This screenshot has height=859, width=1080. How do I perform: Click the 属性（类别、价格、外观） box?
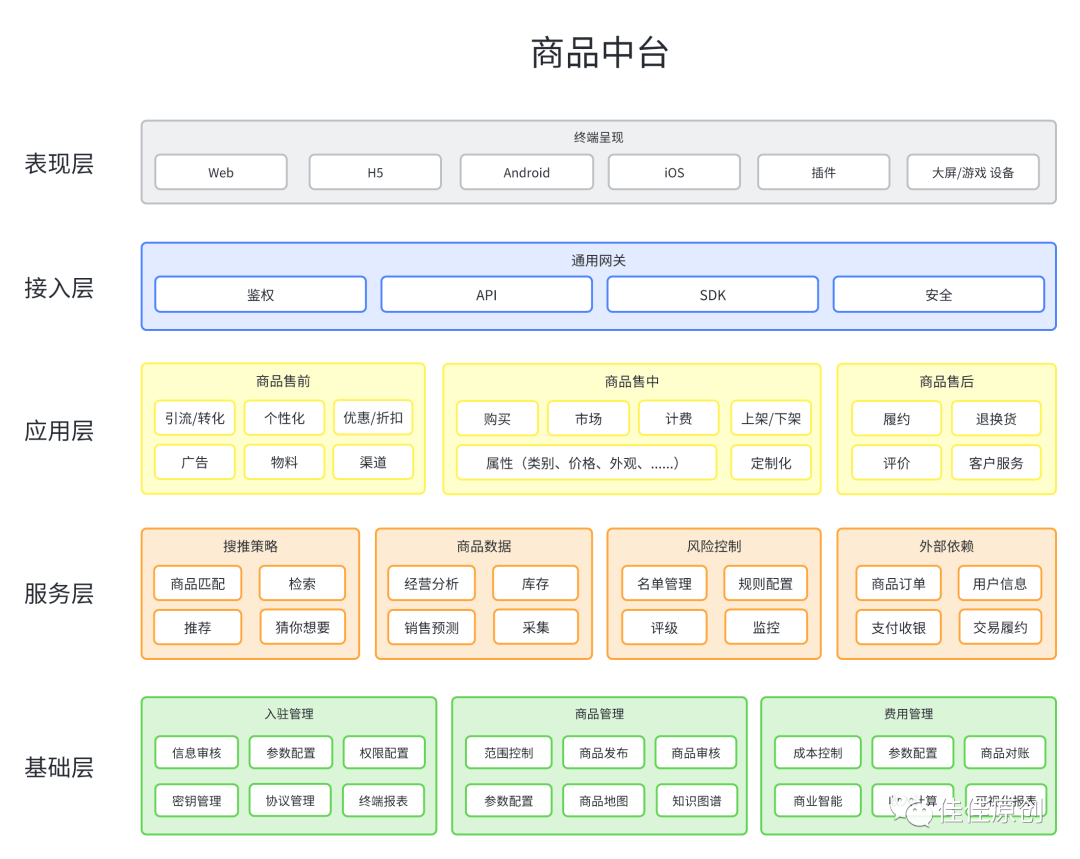coord(586,463)
